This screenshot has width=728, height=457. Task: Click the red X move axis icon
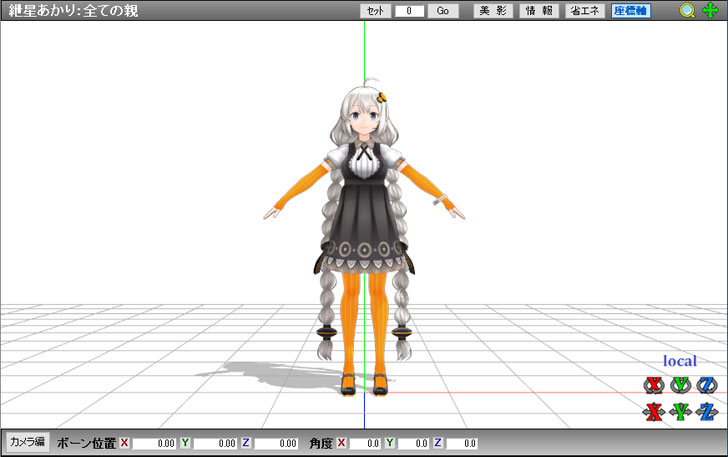654,411
